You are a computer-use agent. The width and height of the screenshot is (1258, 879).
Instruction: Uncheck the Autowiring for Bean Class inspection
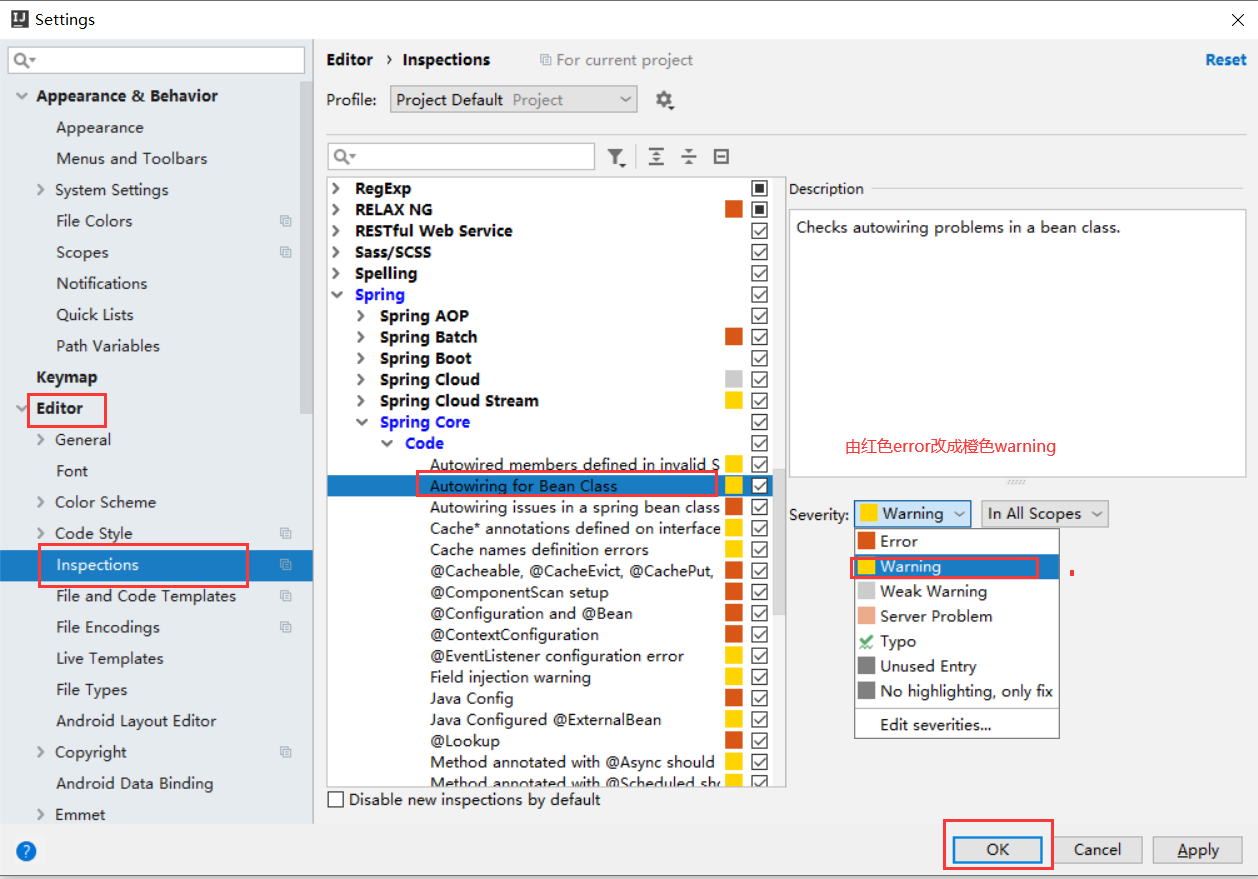[x=759, y=485]
